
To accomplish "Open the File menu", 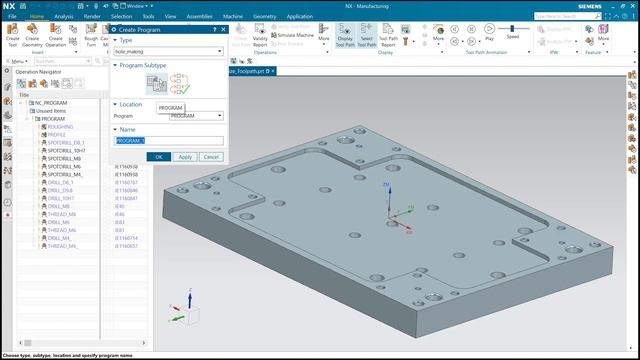I will (x=12, y=16).
